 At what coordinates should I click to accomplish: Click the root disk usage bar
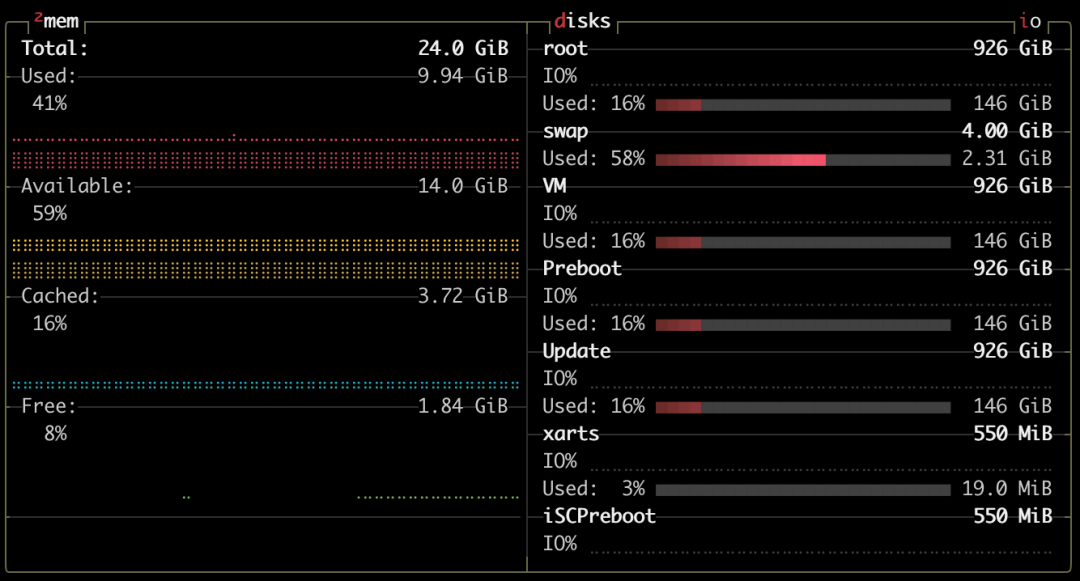(x=802, y=104)
